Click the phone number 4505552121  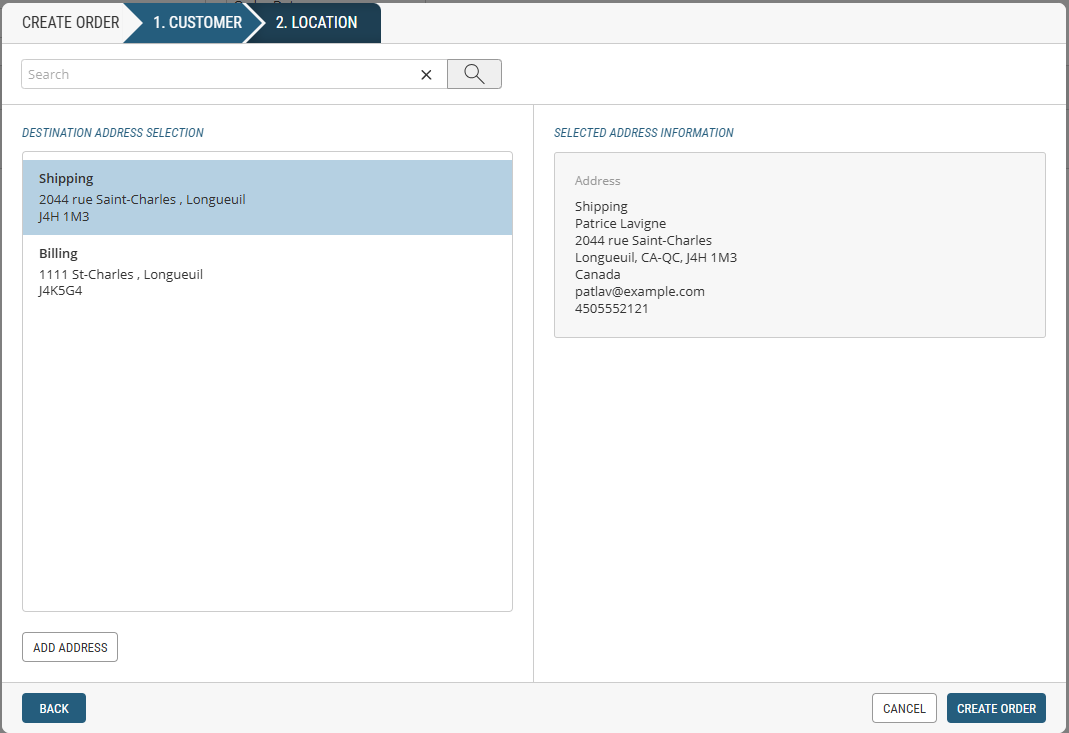coord(612,308)
